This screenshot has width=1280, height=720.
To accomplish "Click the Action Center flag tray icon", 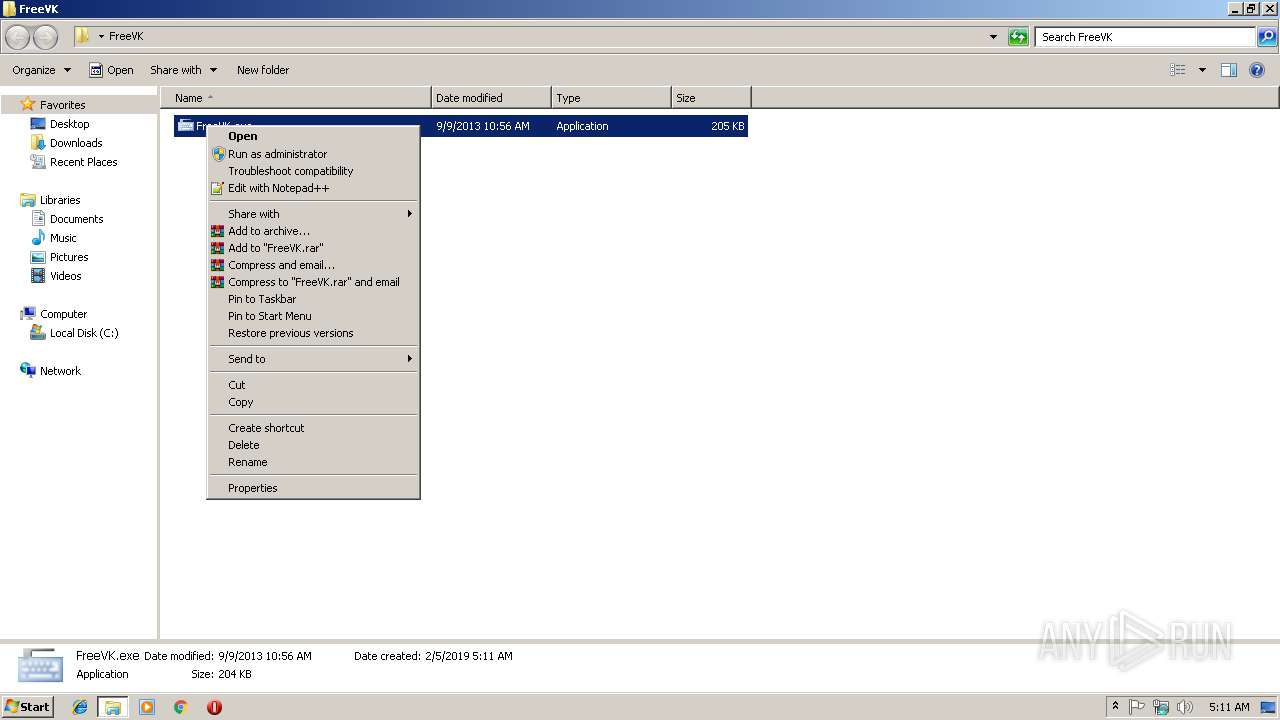I will (1137, 707).
